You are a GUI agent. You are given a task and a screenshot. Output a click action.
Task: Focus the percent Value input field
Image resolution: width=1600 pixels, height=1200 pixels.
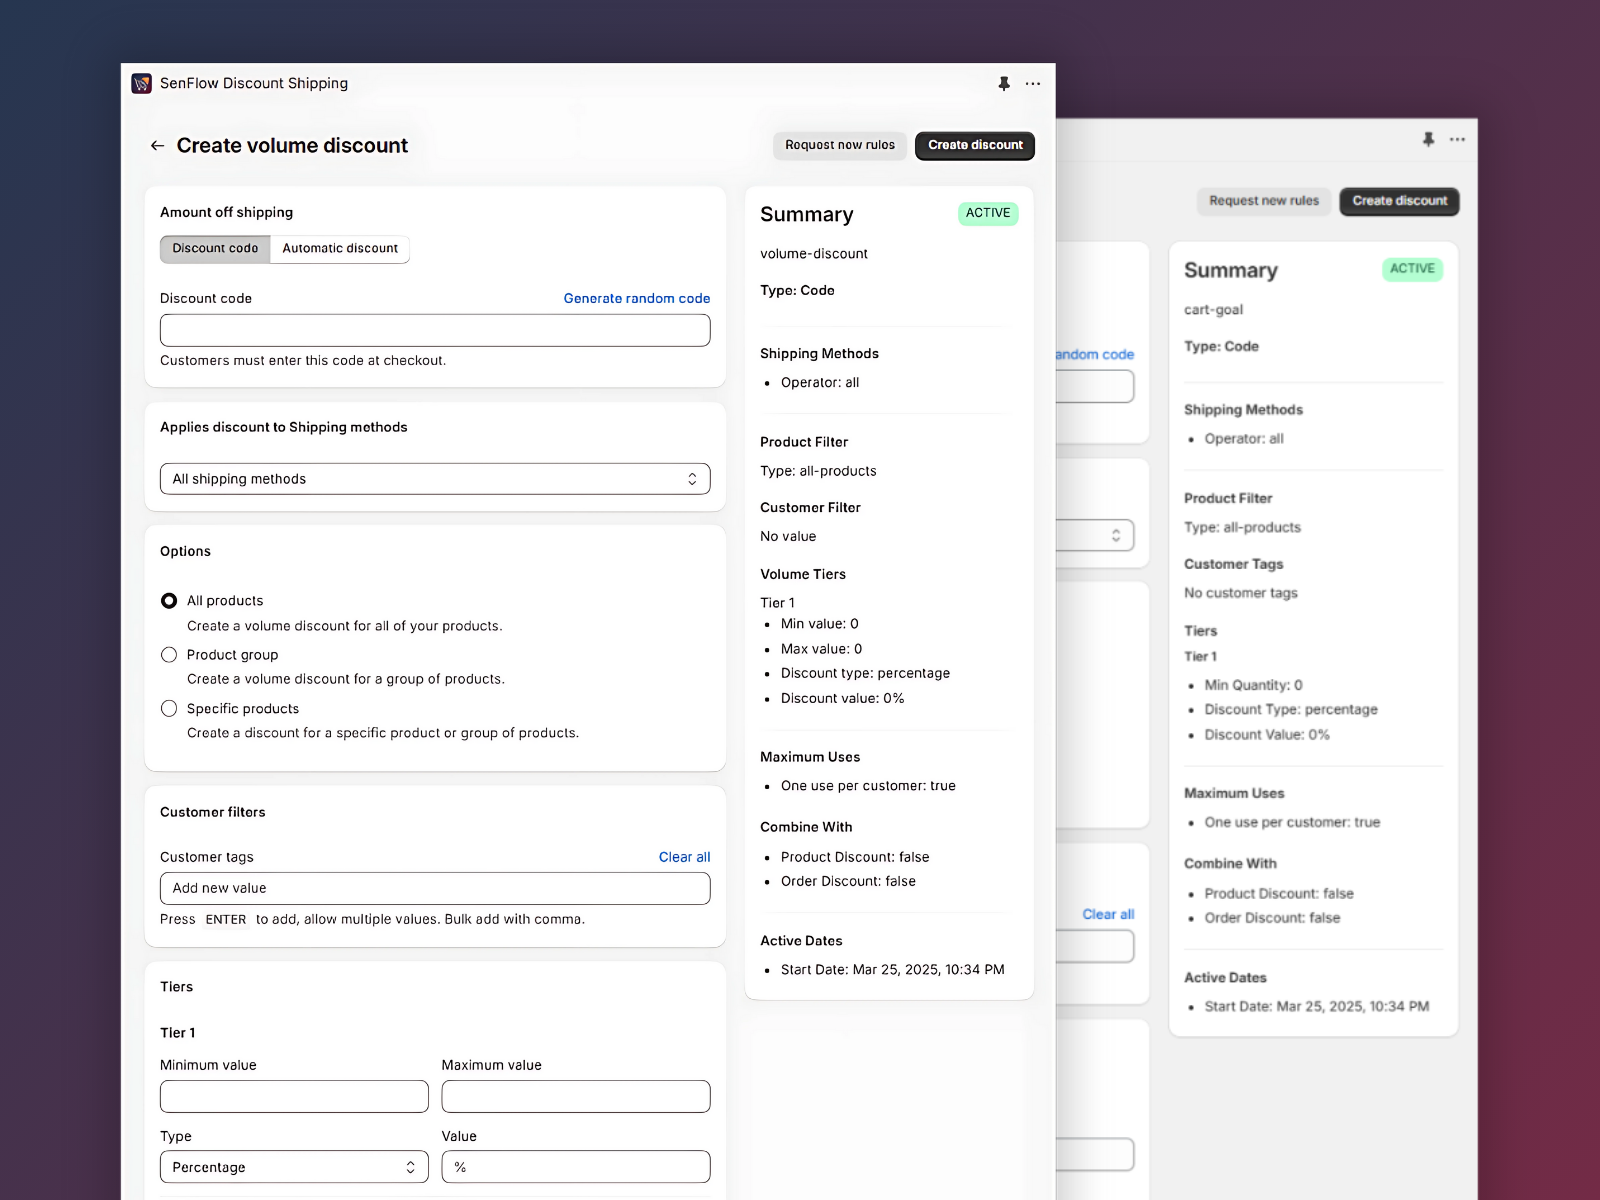click(x=576, y=1167)
